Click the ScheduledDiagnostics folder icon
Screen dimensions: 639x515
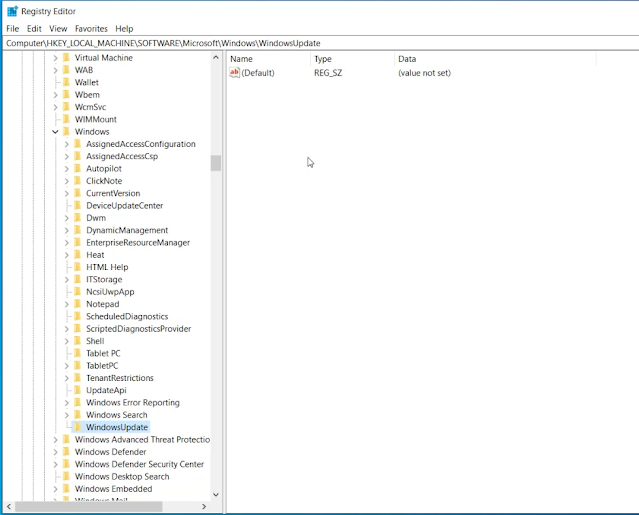(x=77, y=317)
